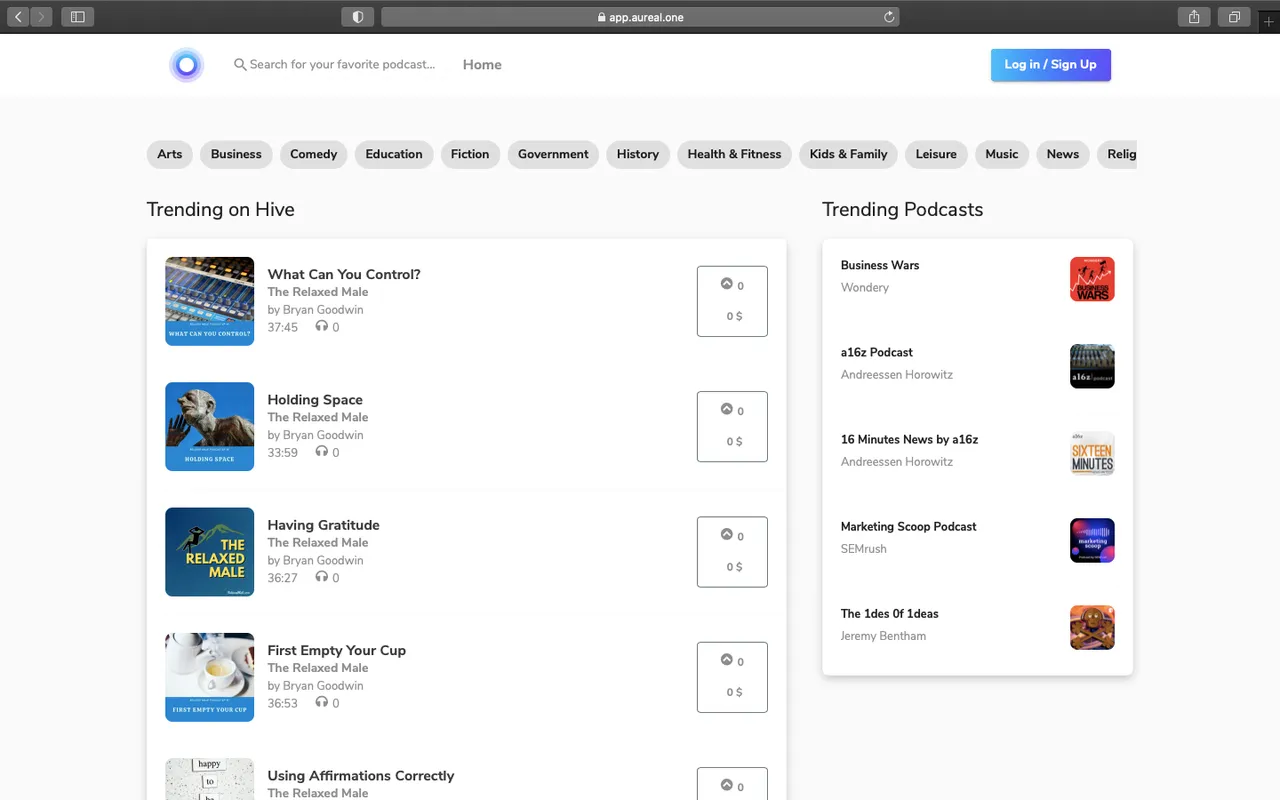The width and height of the screenshot is (1280, 800).
Task: Click headphones icon for What Can You Control?
Action: 321,326
